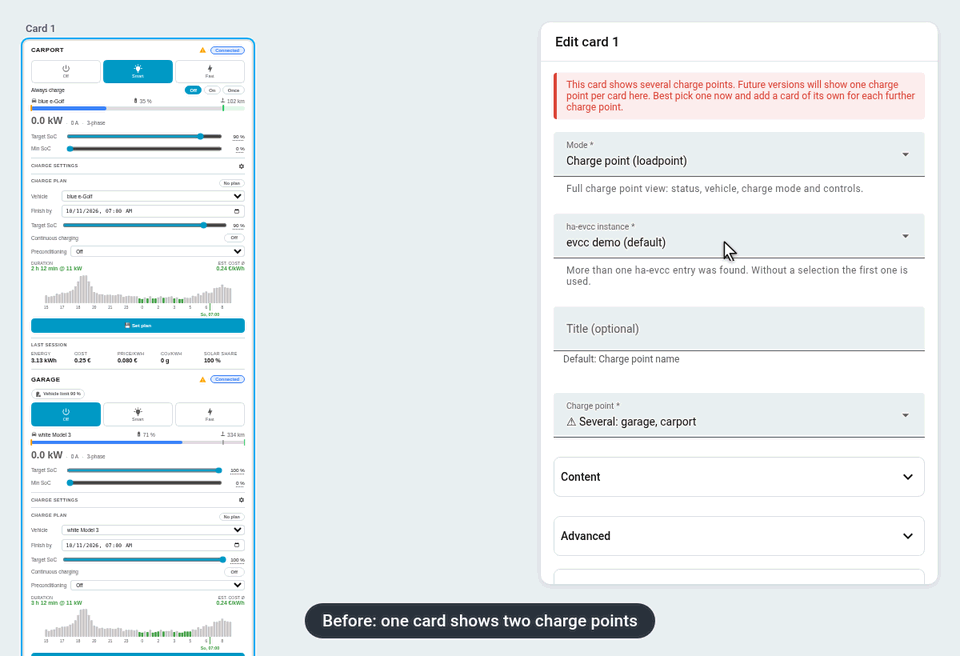Toggle Garage Continuous charging switch
Image resolution: width=960 pixels, height=656 pixels.
pyautogui.click(x=234, y=572)
